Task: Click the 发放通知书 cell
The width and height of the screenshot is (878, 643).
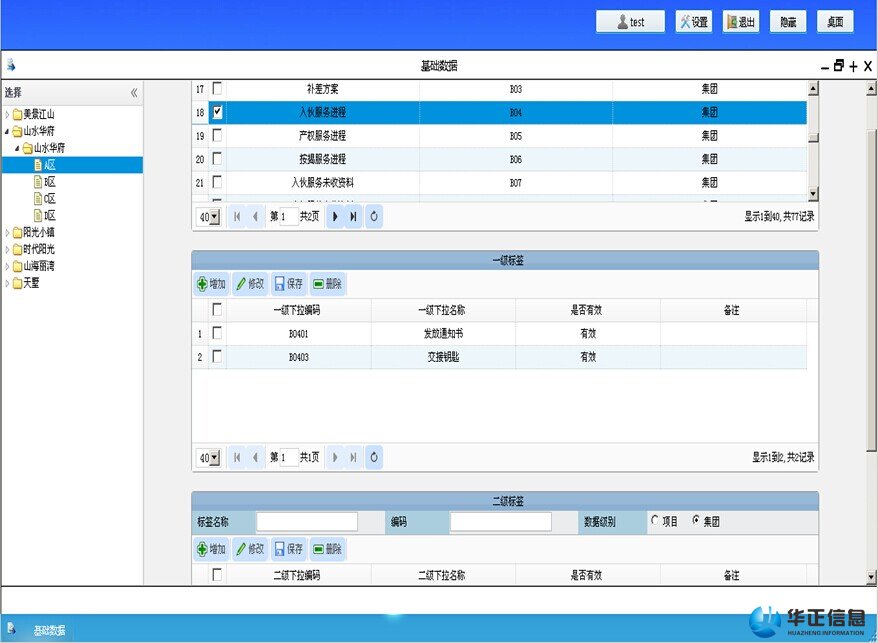Action: [443, 334]
